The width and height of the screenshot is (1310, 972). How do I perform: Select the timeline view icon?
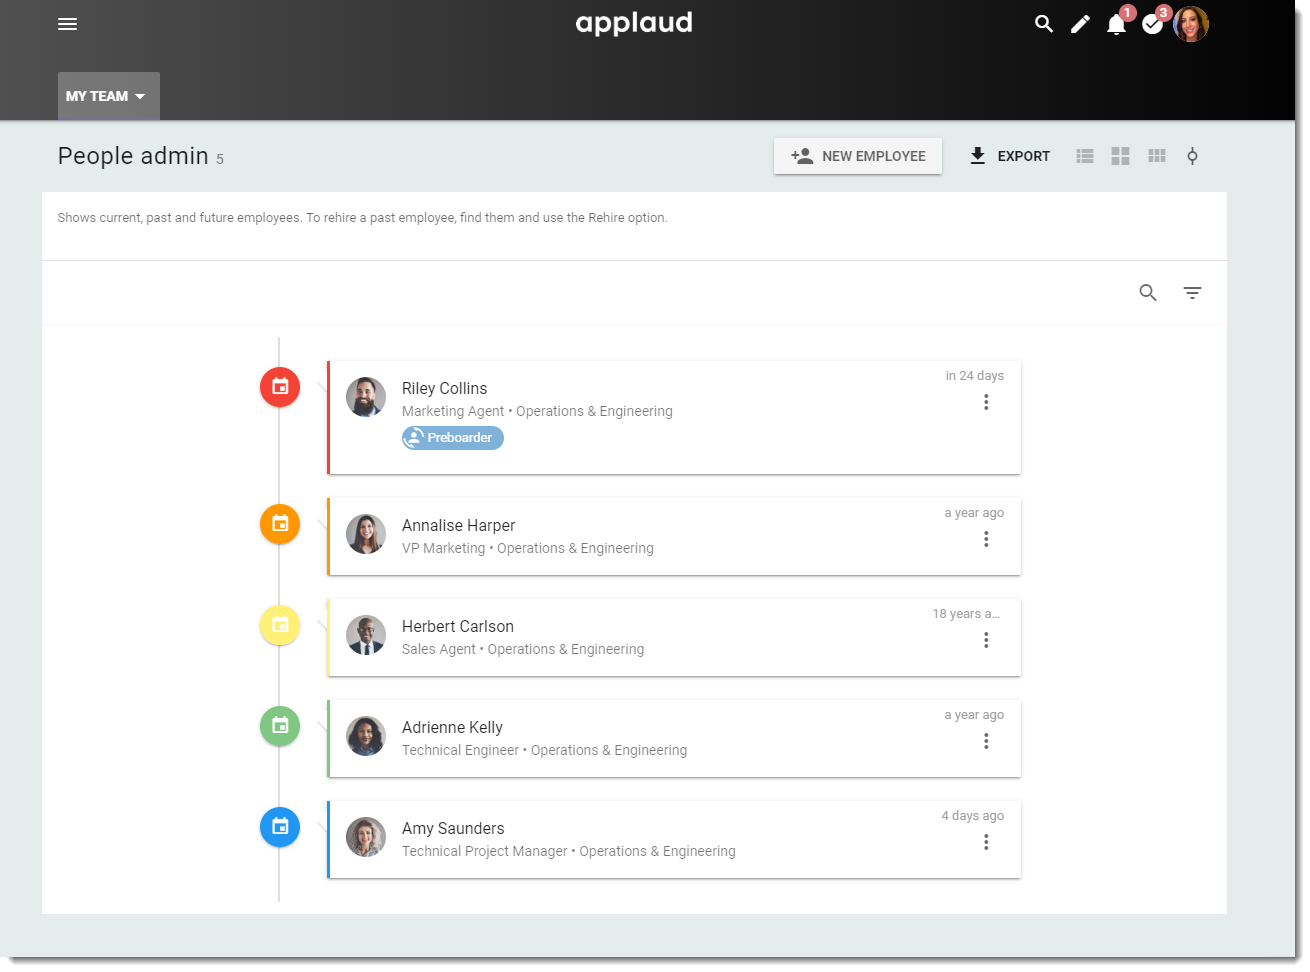[1192, 156]
